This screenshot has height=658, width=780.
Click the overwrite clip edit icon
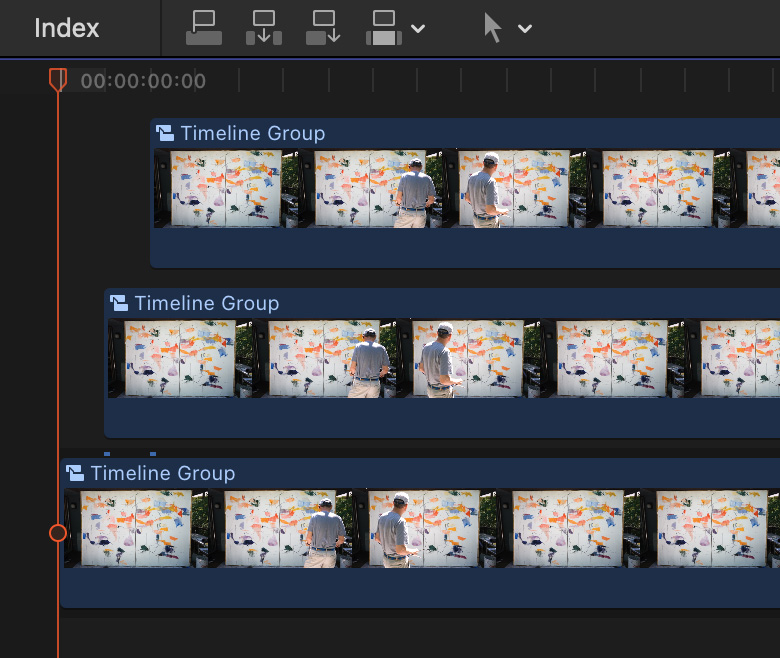(384, 28)
